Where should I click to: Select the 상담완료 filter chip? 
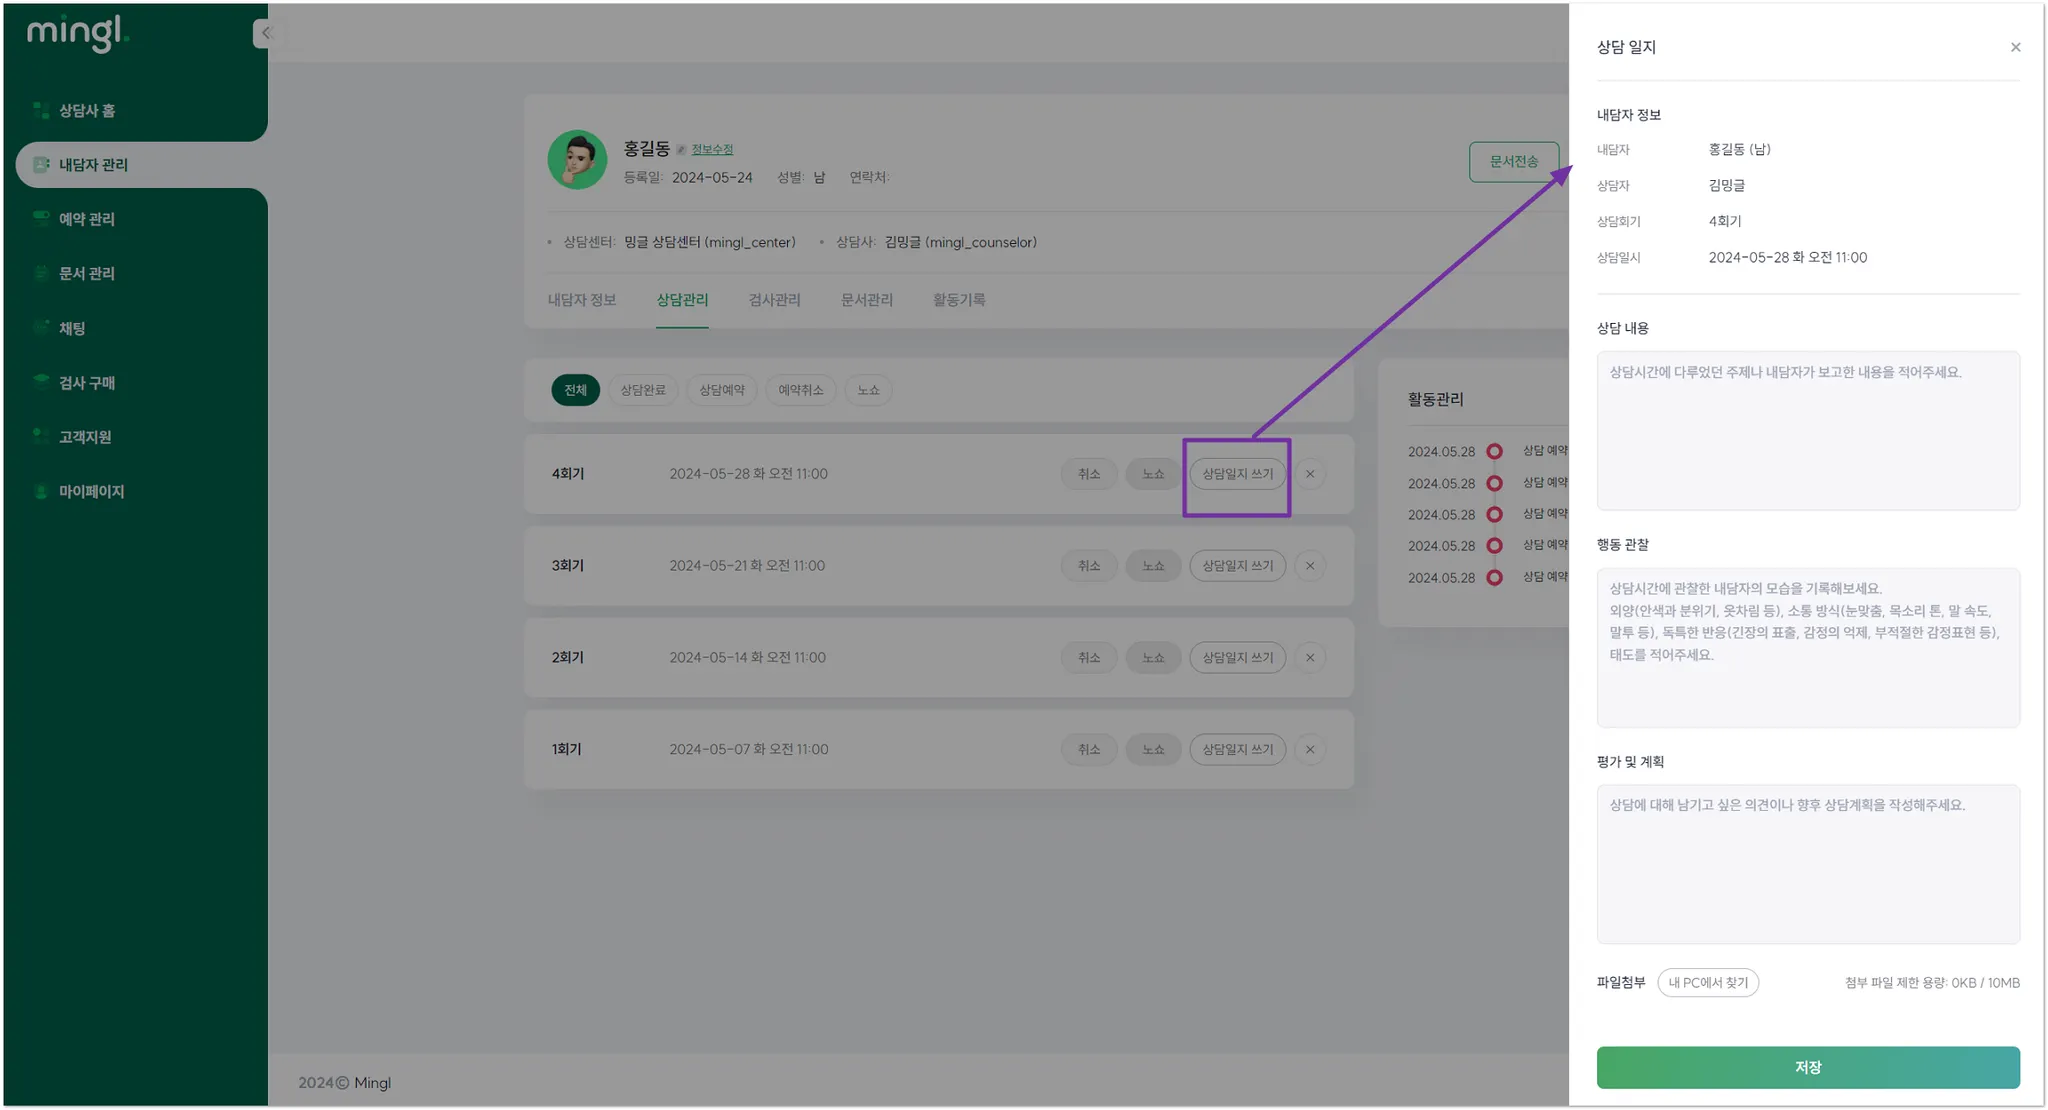point(642,390)
